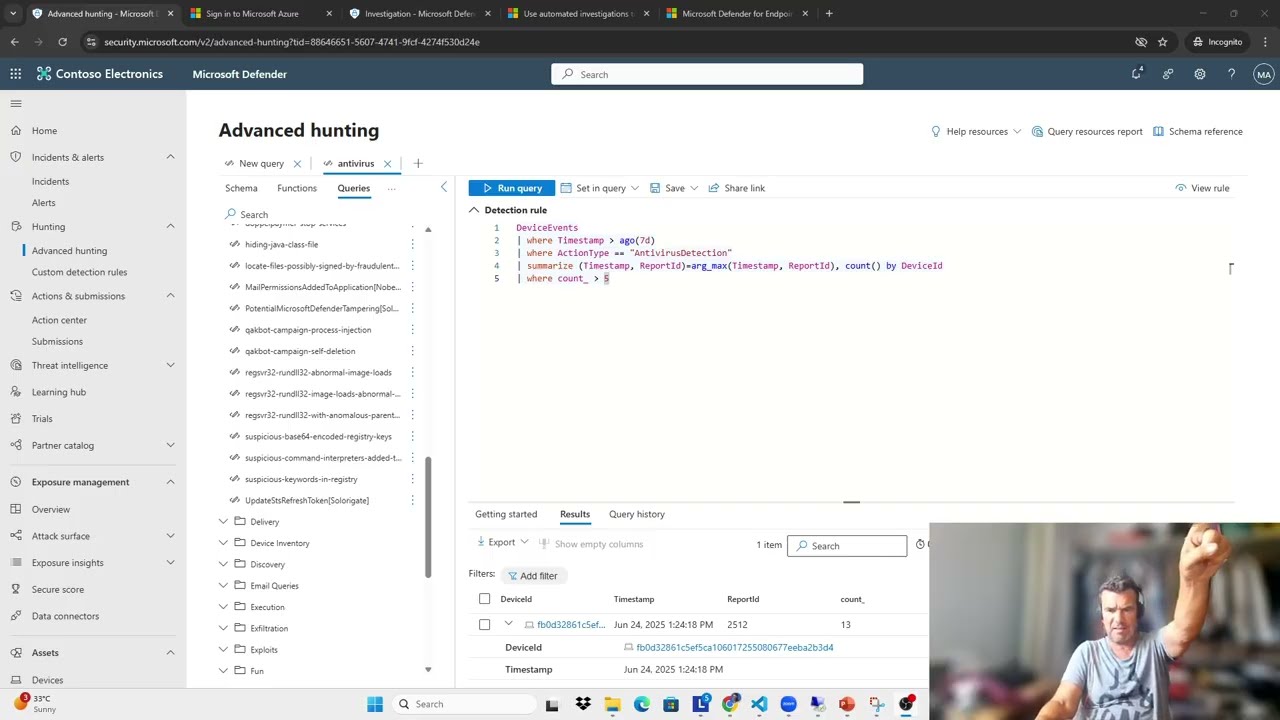Open the MA account avatar
The width and height of the screenshot is (1280, 720).
(1264, 74)
